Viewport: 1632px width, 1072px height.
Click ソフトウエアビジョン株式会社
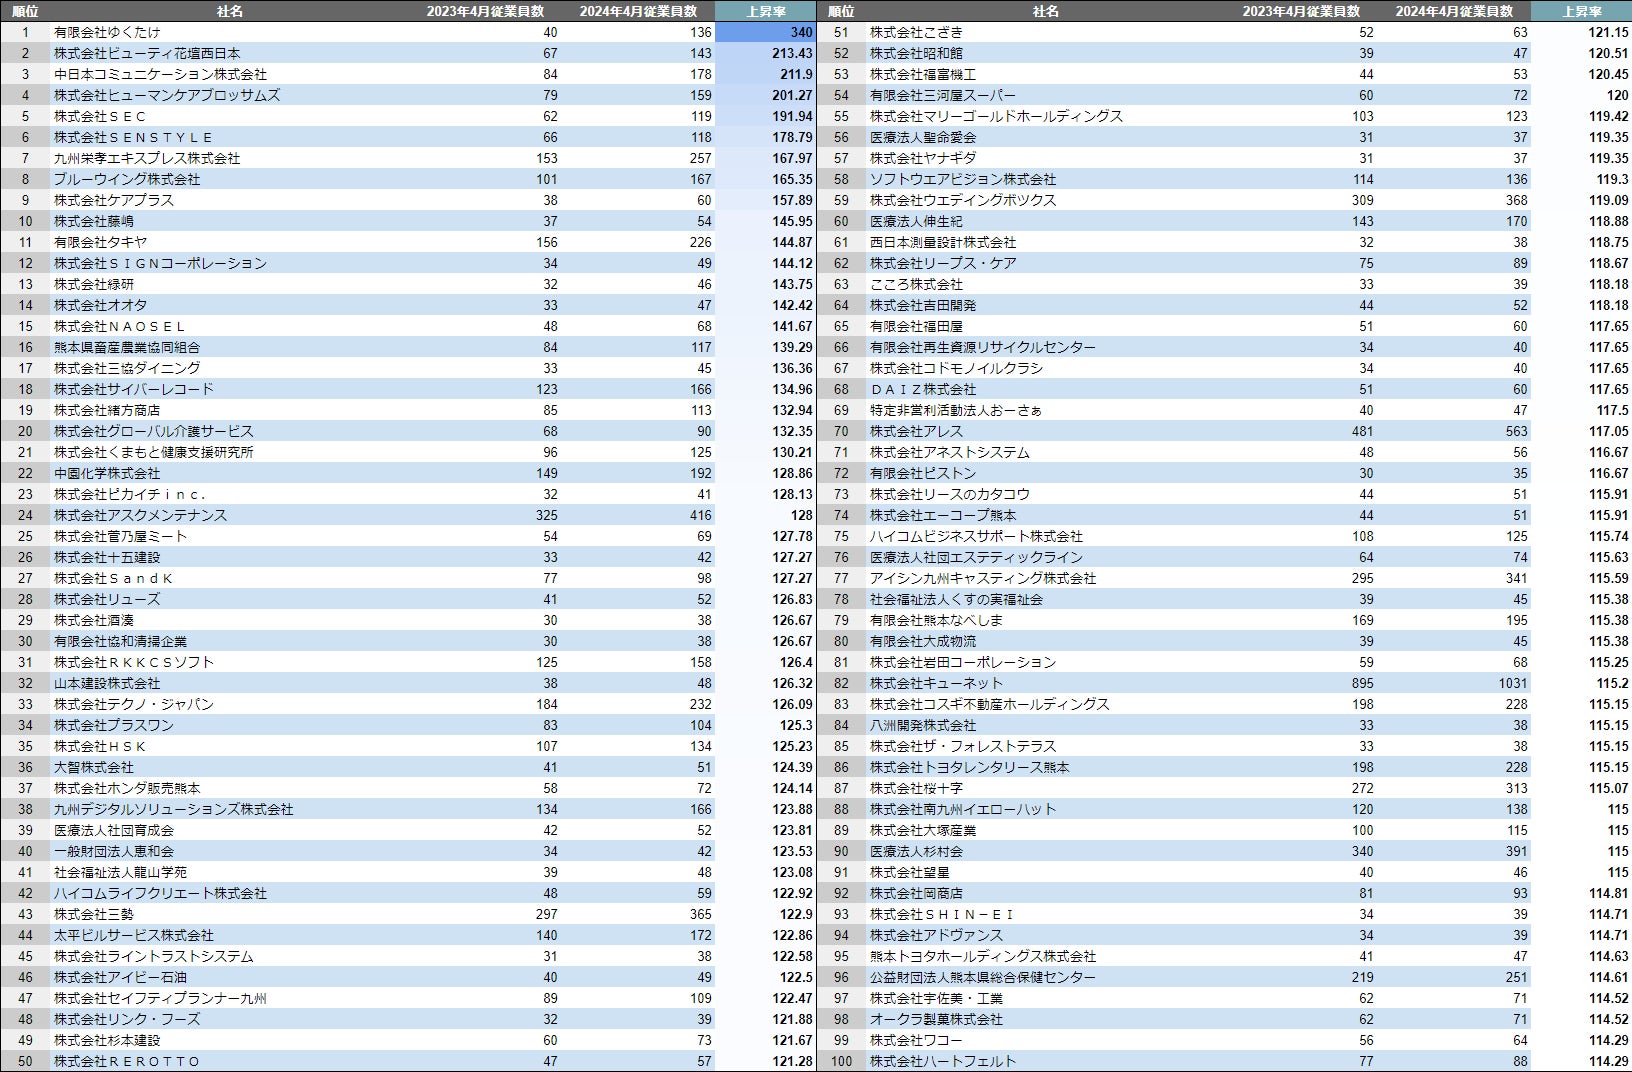[963, 179]
